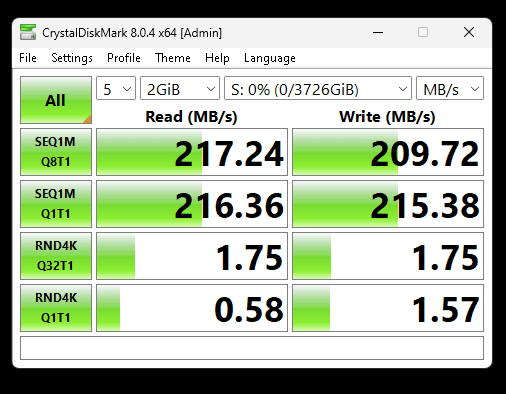Viewport: 506px width, 394px height.
Task: Minimize the CrystalDiskMark window
Action: 378,32
